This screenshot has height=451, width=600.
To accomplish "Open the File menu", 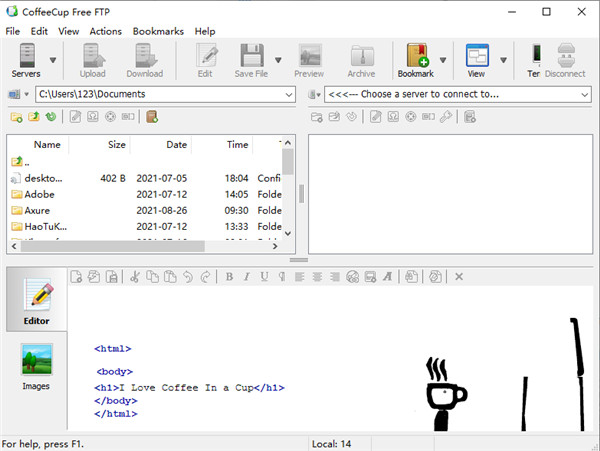I will pyautogui.click(x=13, y=31).
